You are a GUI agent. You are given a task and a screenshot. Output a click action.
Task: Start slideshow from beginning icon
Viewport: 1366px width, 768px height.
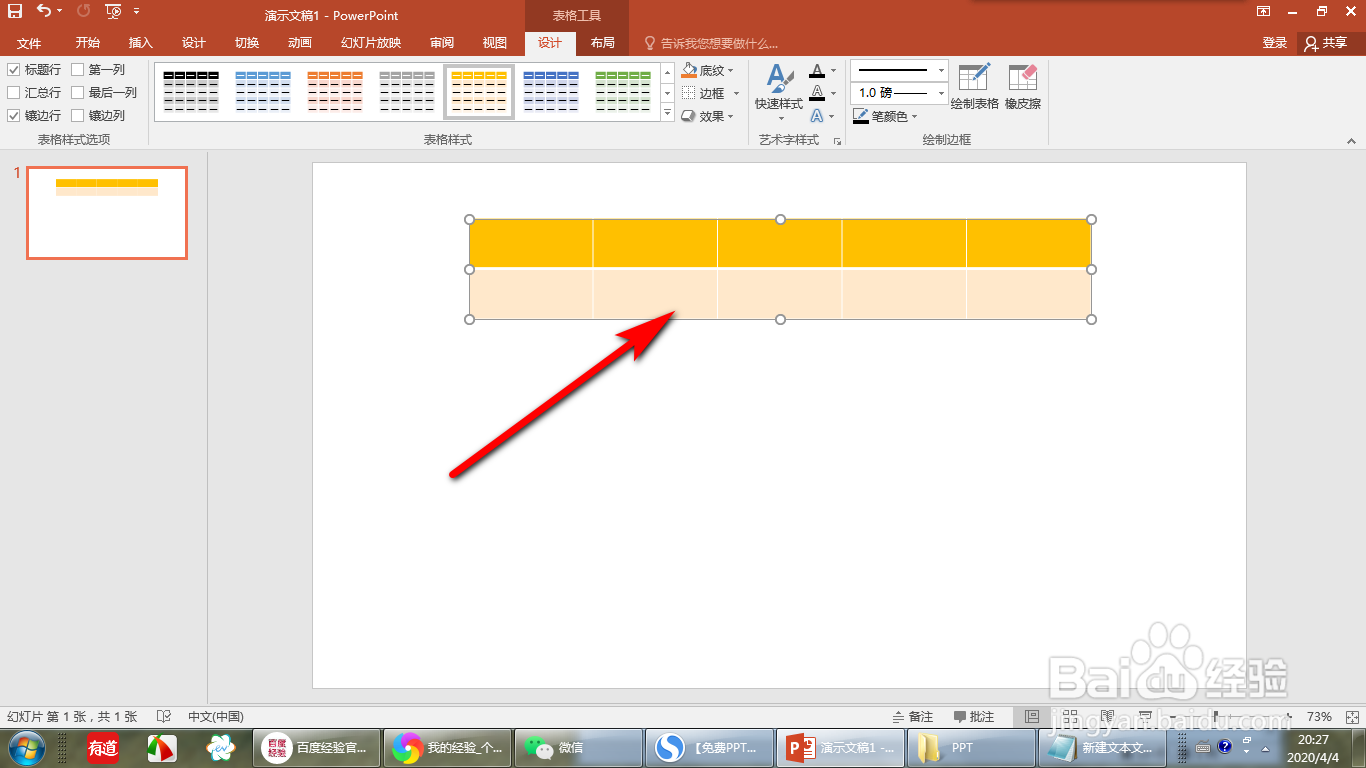pyautogui.click(x=113, y=12)
